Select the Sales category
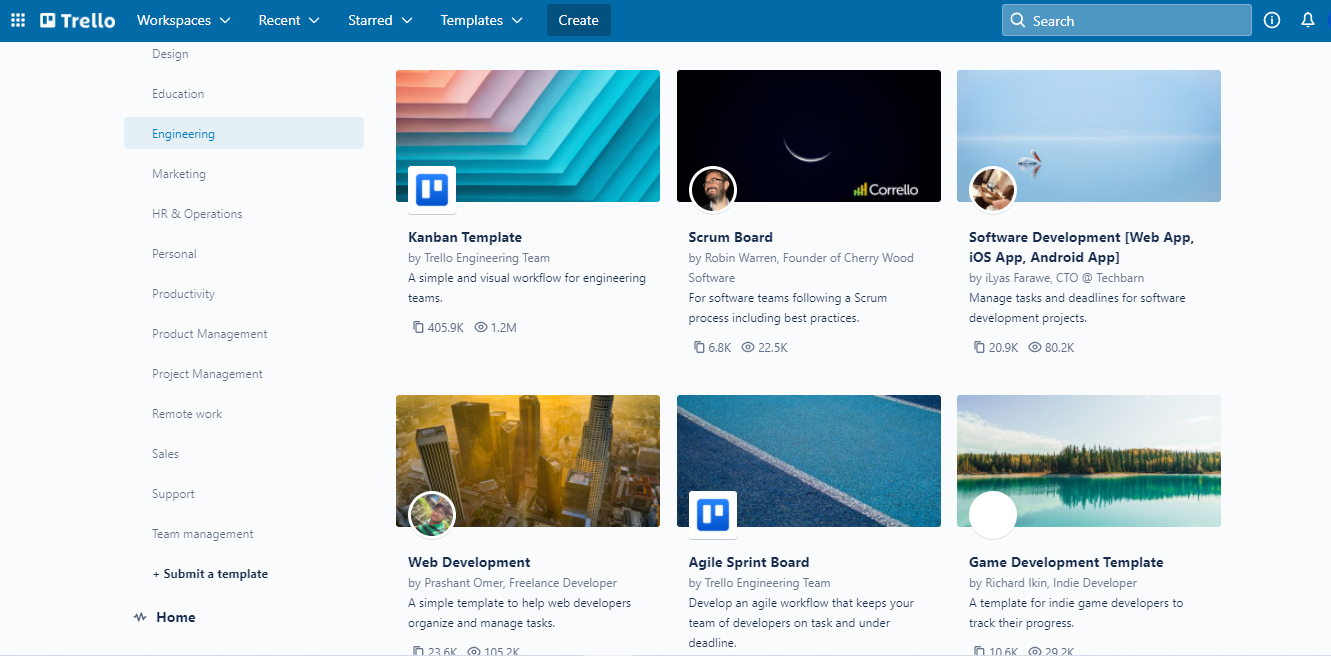 click(x=166, y=454)
